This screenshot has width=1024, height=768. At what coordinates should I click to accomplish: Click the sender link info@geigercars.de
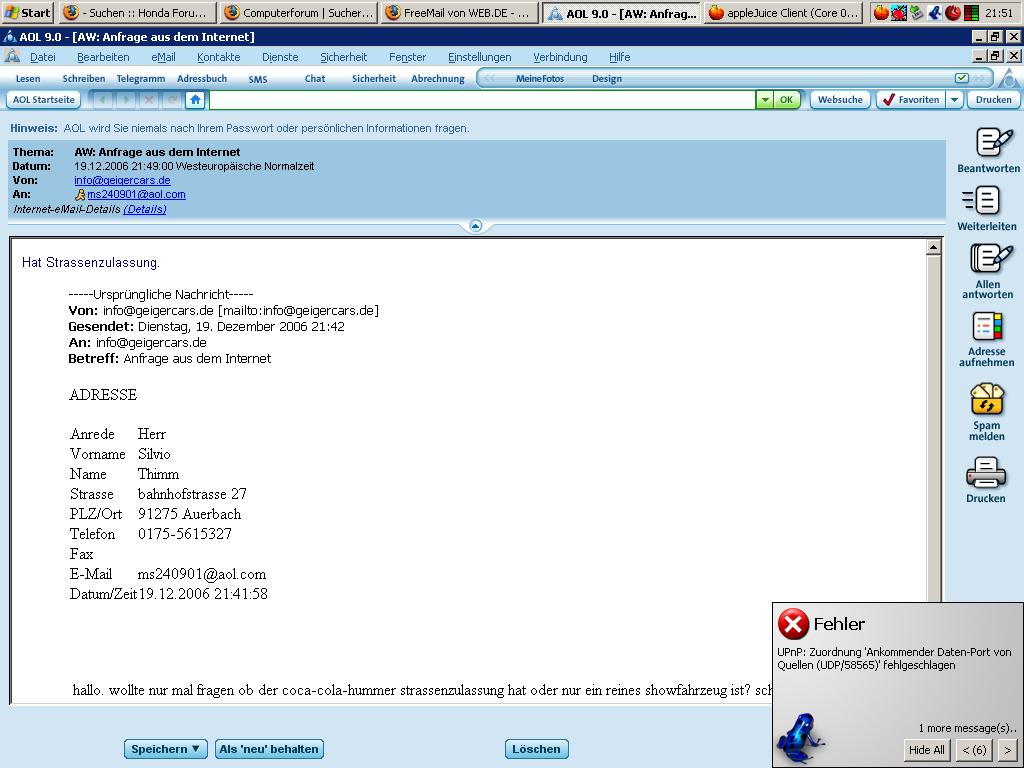[122, 180]
